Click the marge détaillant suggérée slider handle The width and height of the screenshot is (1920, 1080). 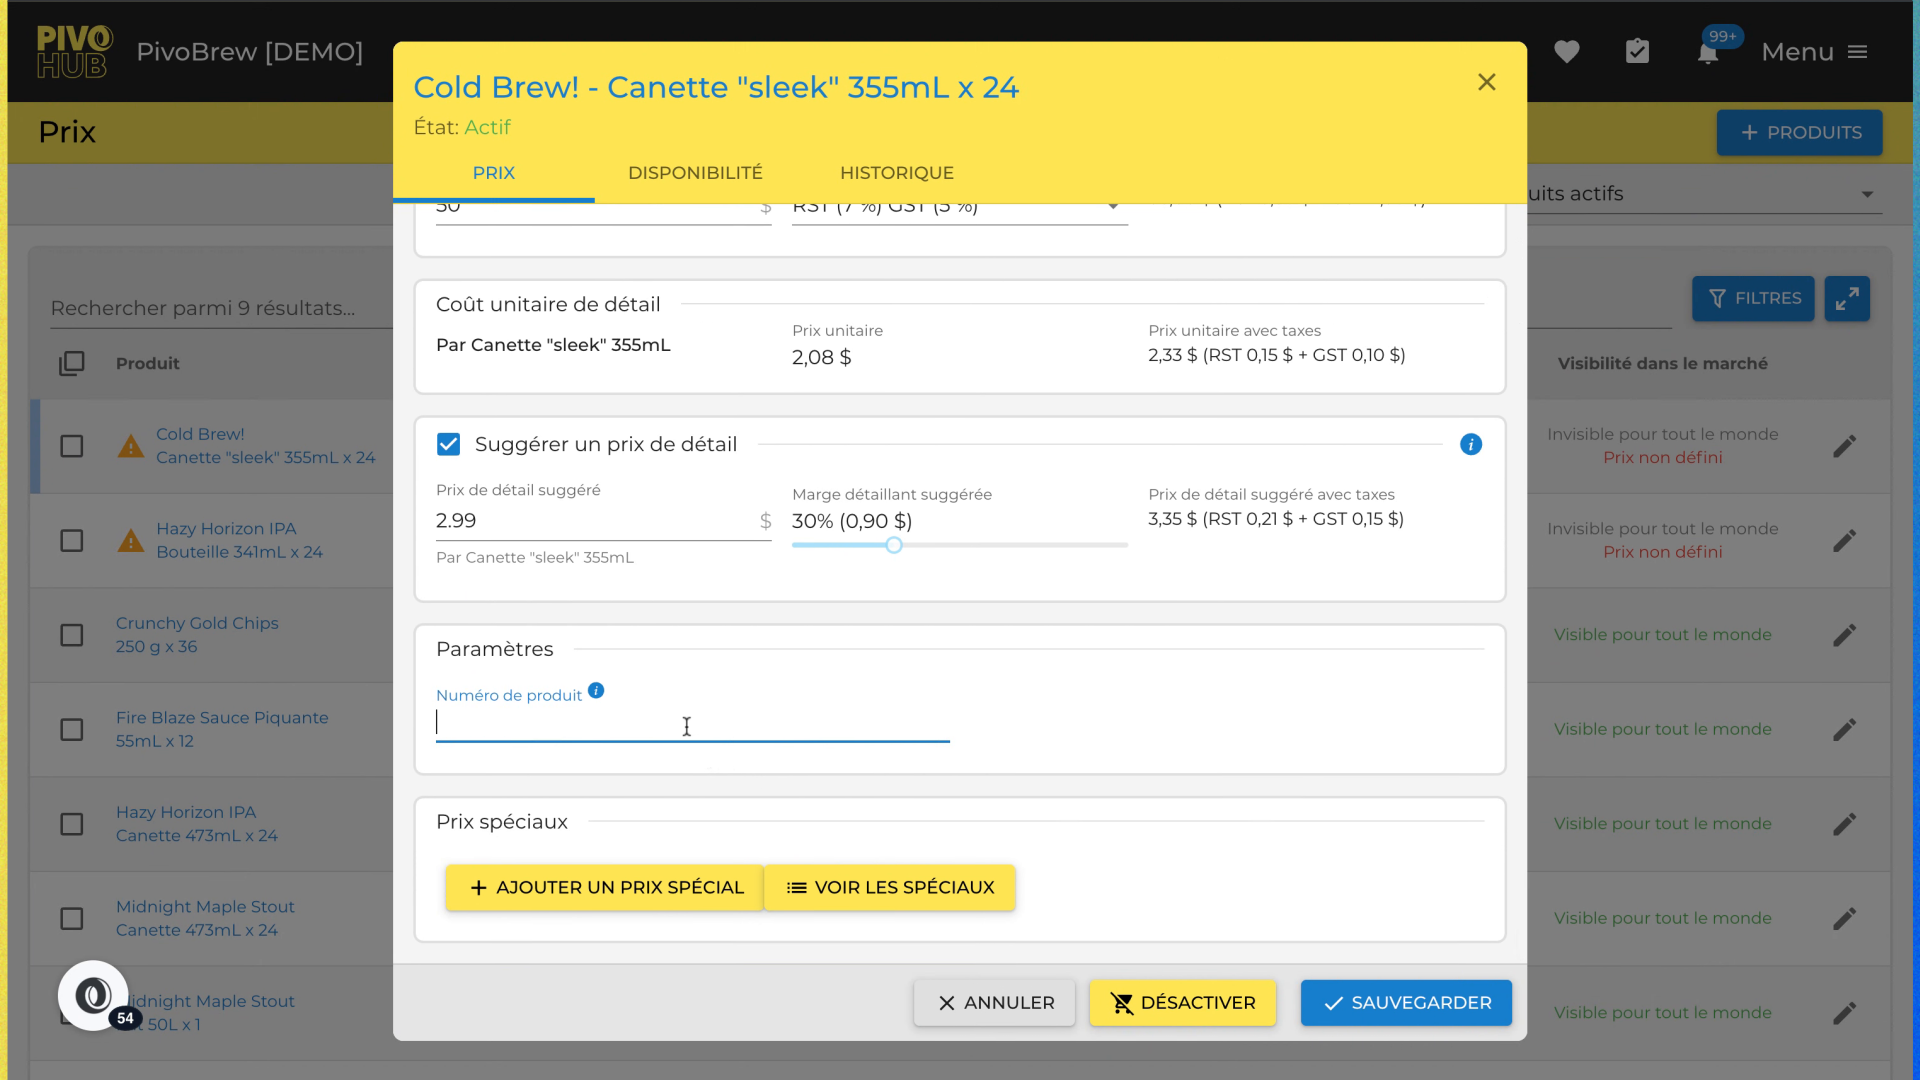click(x=894, y=546)
